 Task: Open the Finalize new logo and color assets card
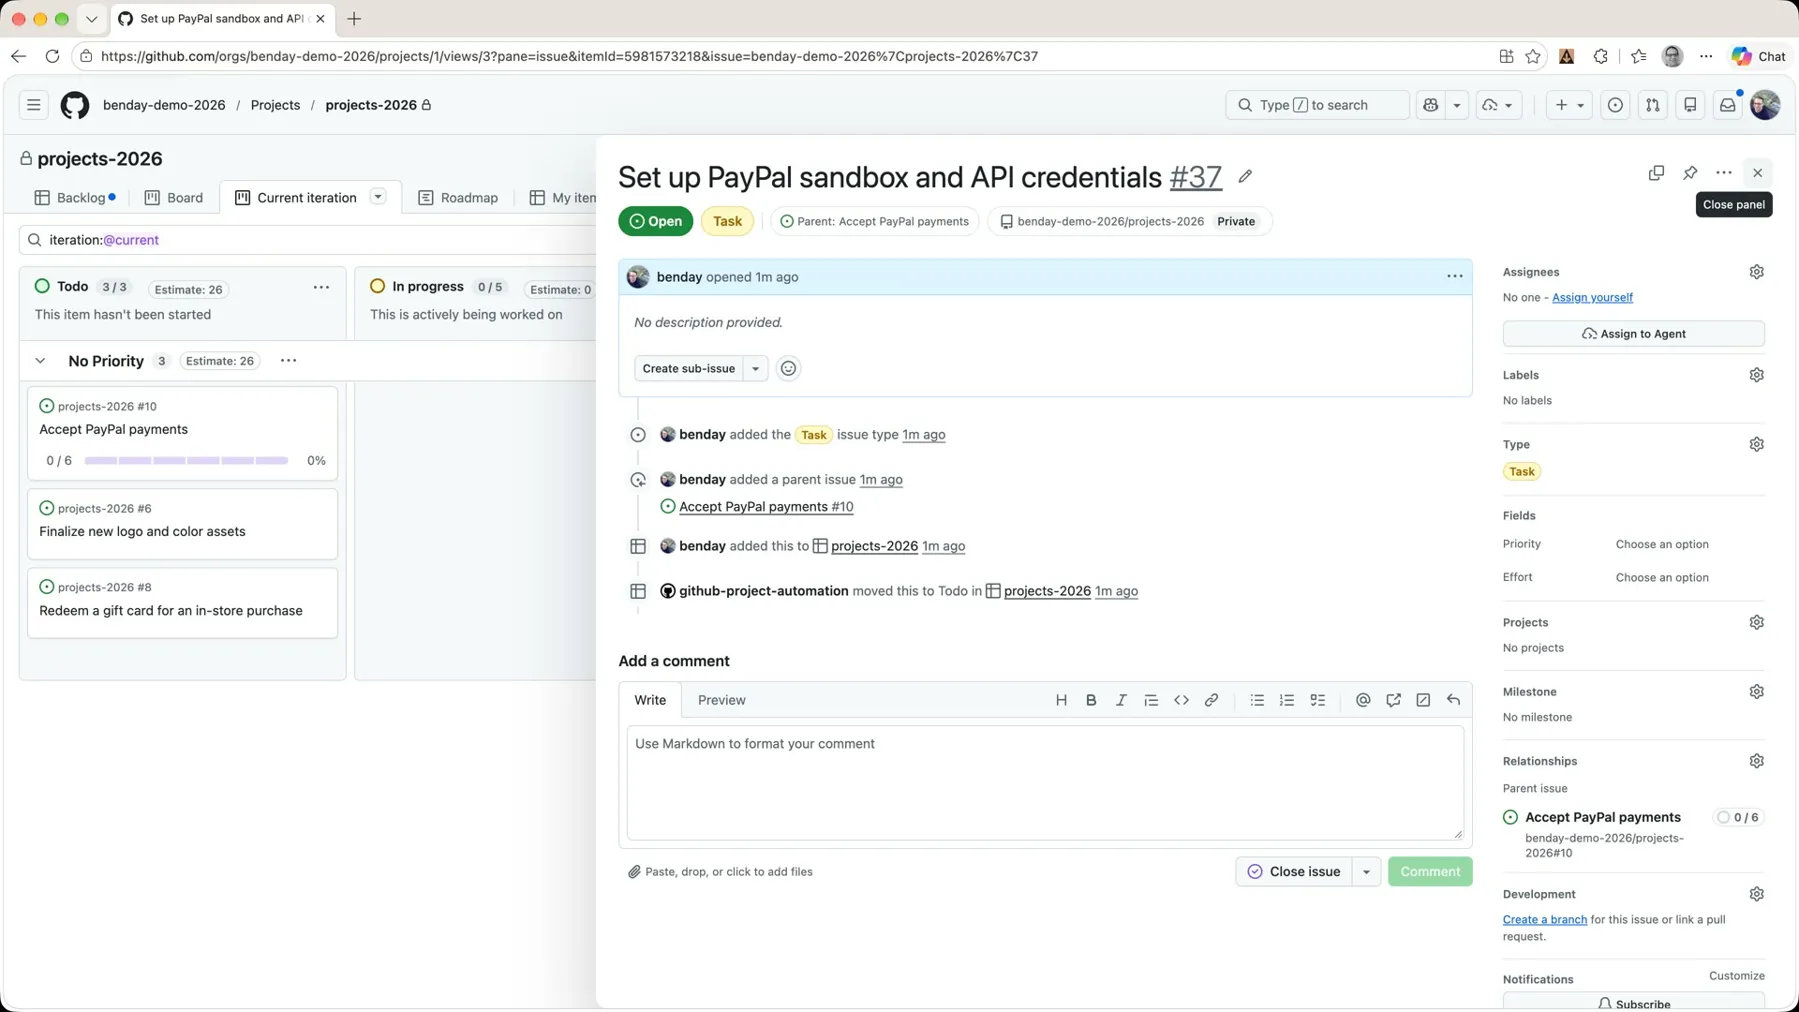point(183,523)
